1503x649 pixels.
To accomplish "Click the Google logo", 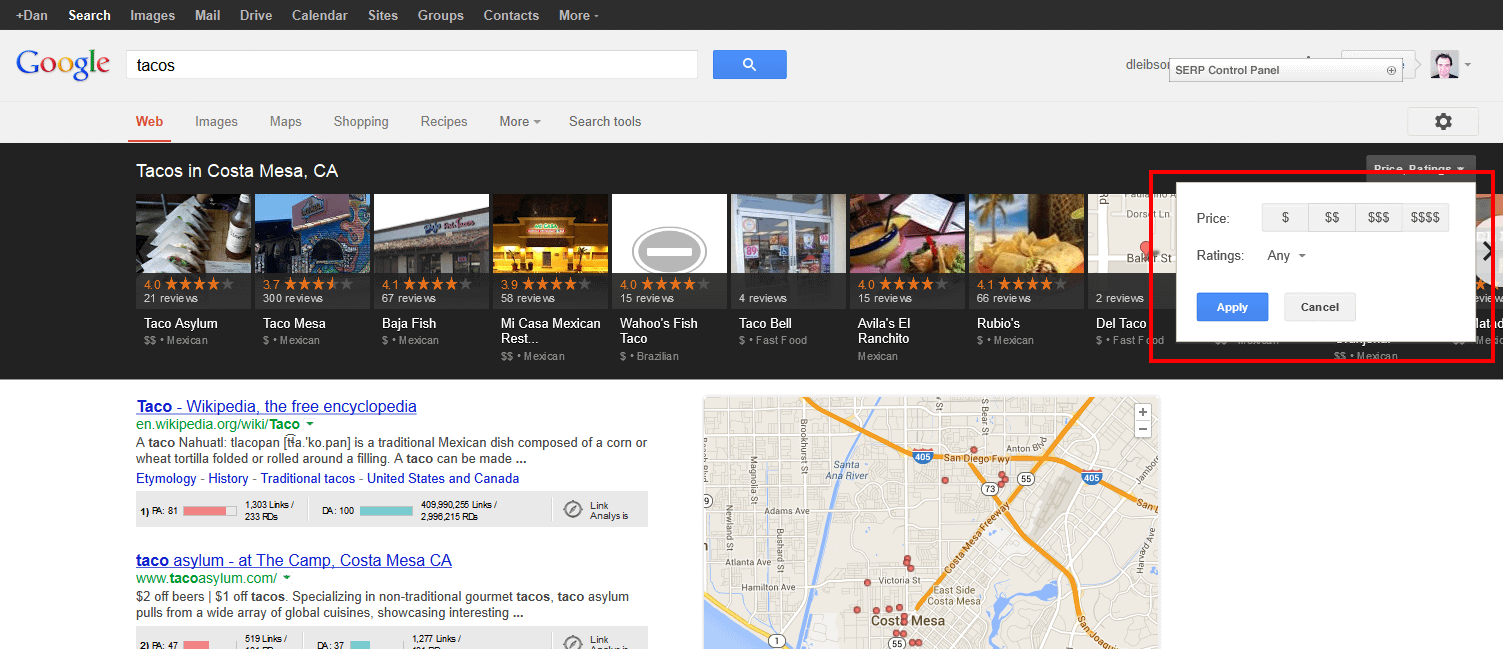I will click(63, 63).
